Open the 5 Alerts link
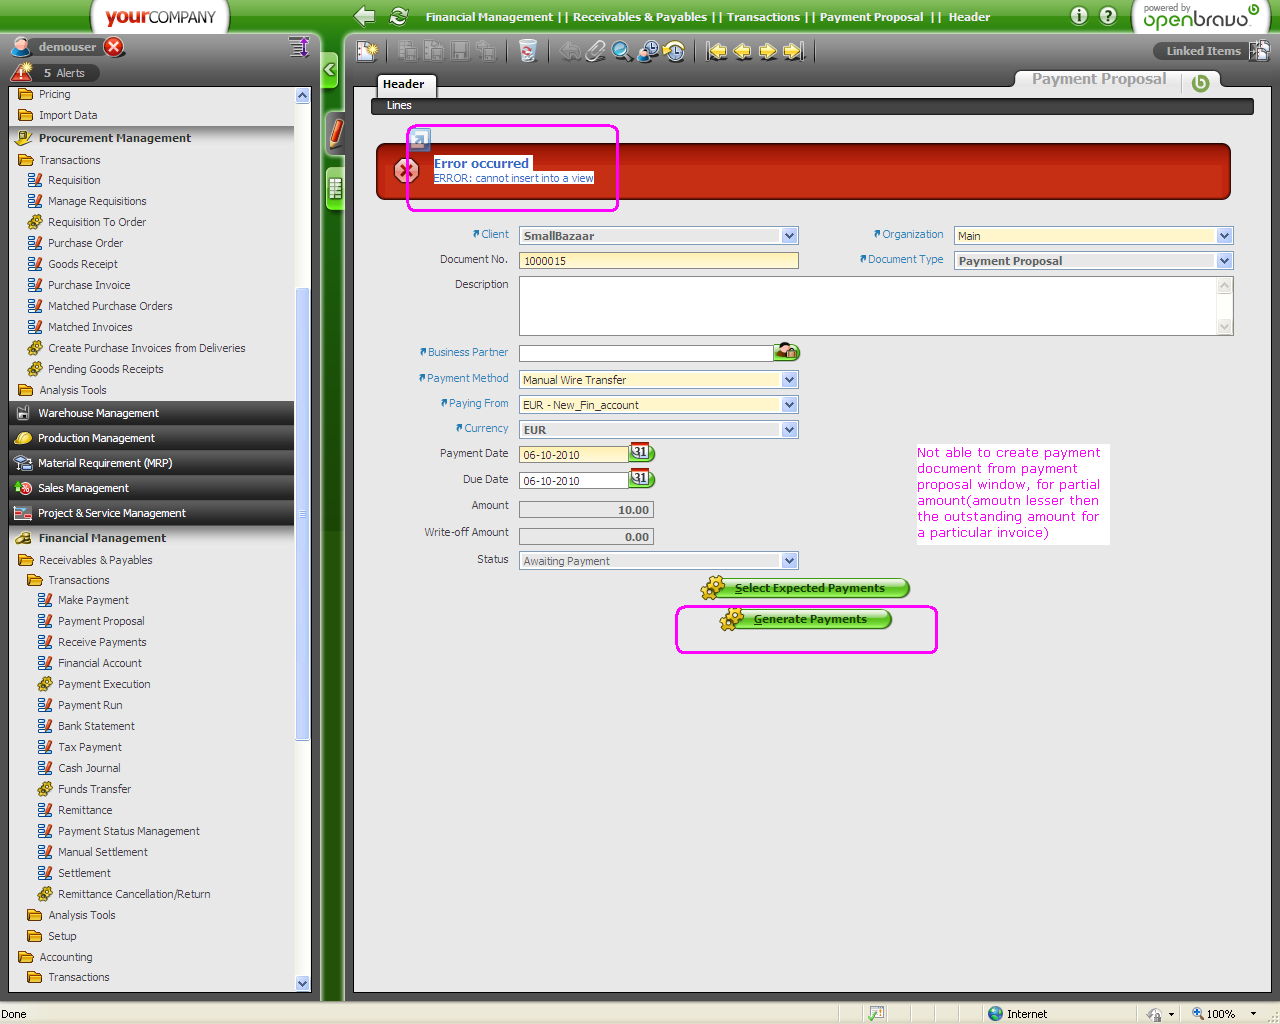The image size is (1280, 1024). 64,73
